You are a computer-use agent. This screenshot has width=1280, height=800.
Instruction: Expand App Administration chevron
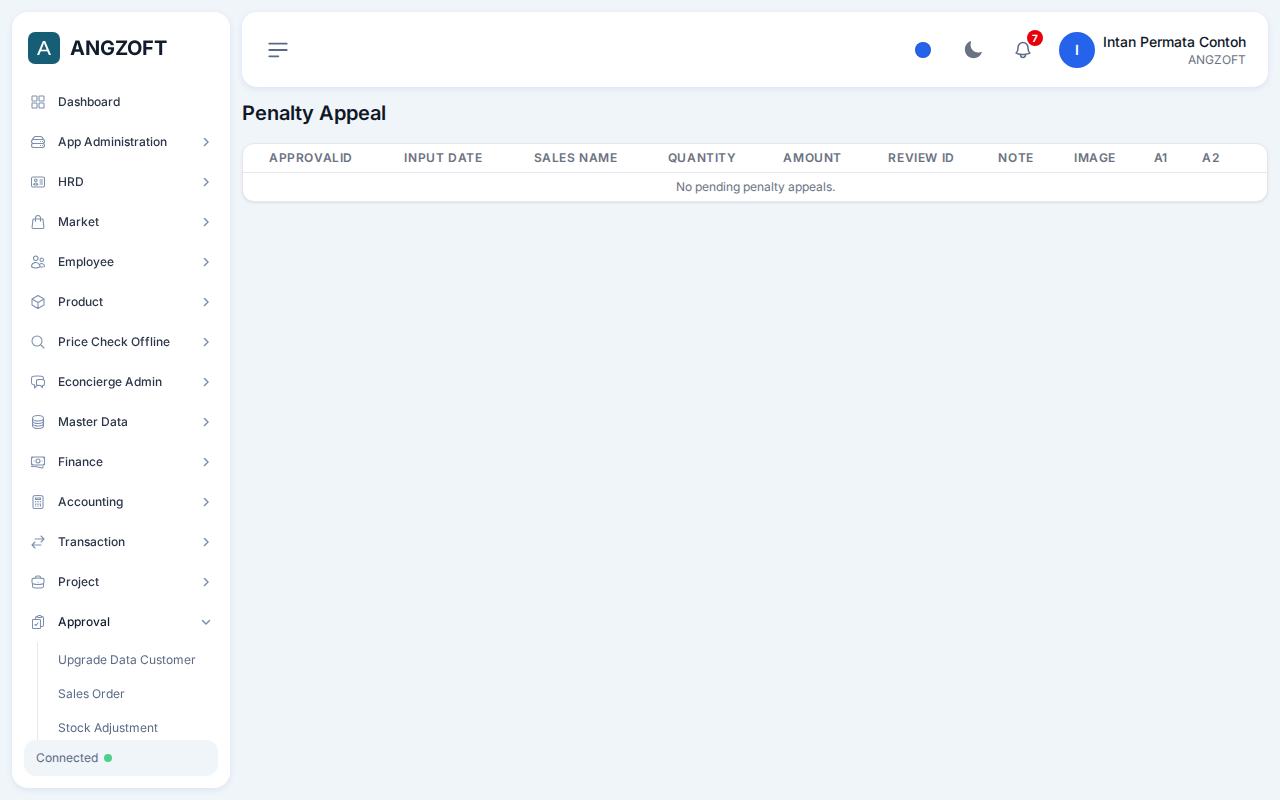click(206, 142)
